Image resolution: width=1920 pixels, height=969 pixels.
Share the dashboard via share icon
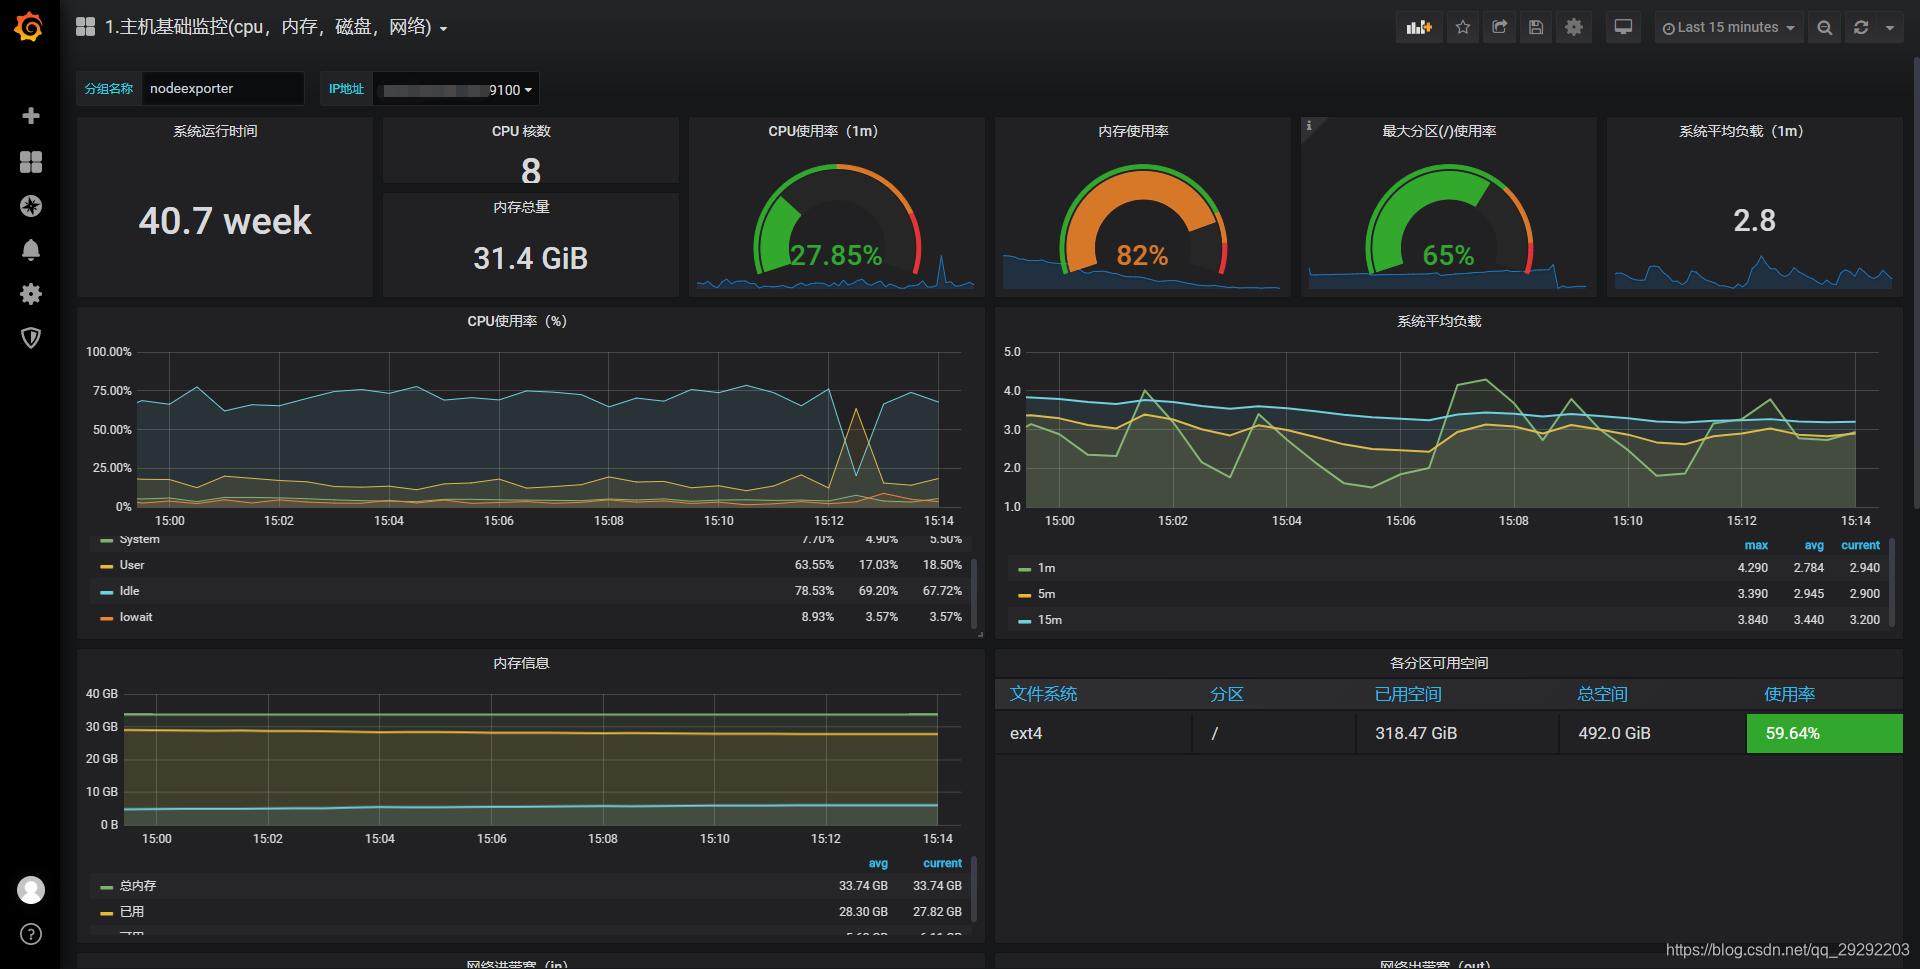(1499, 27)
